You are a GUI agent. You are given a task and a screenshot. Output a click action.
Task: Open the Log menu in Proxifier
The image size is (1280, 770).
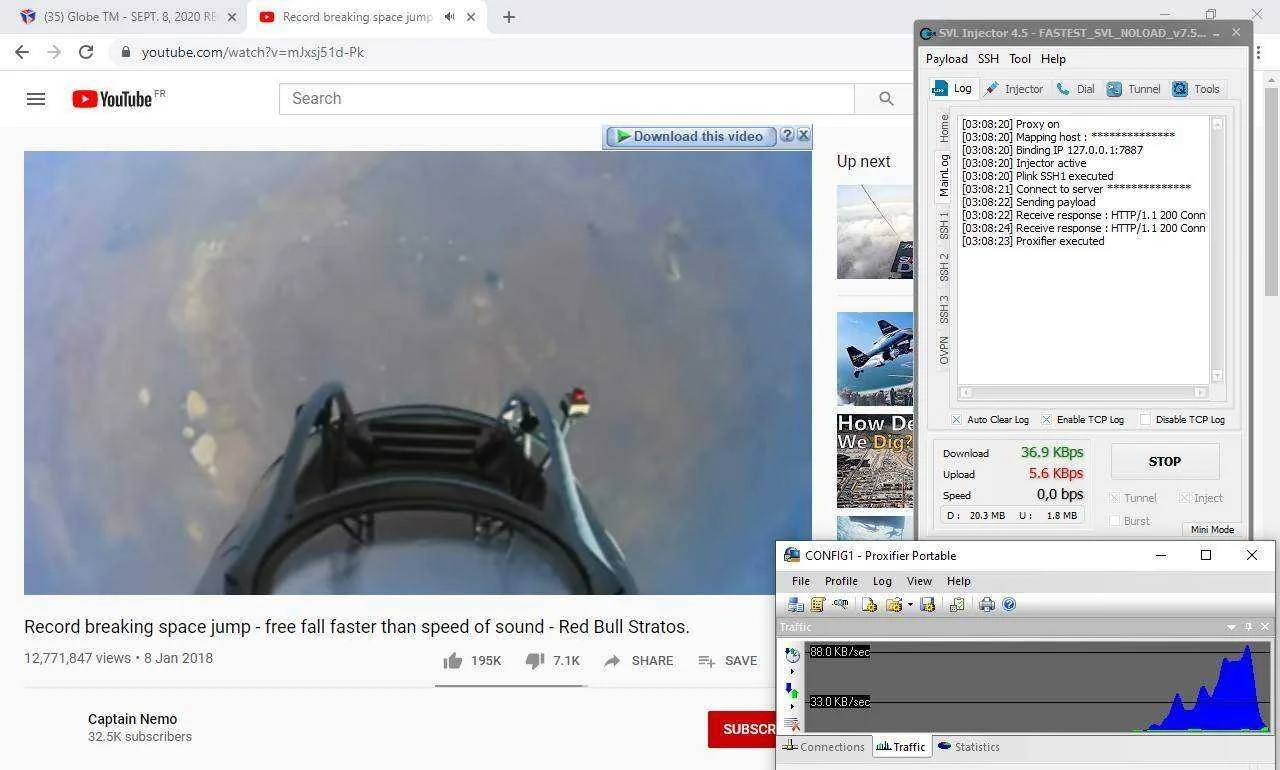tap(882, 581)
